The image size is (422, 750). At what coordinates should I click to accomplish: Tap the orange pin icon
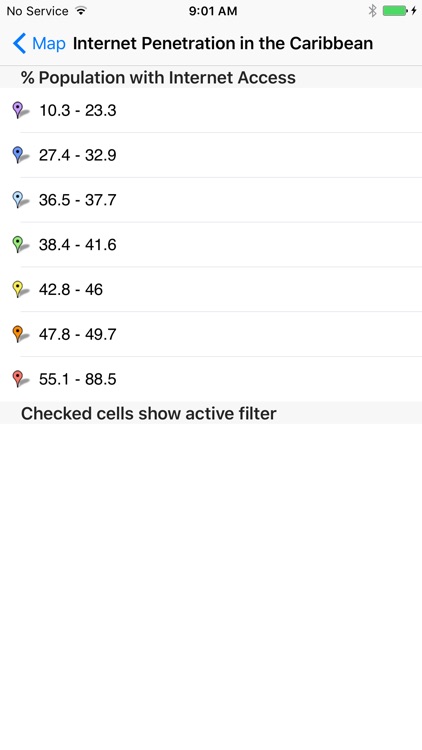pos(20,334)
